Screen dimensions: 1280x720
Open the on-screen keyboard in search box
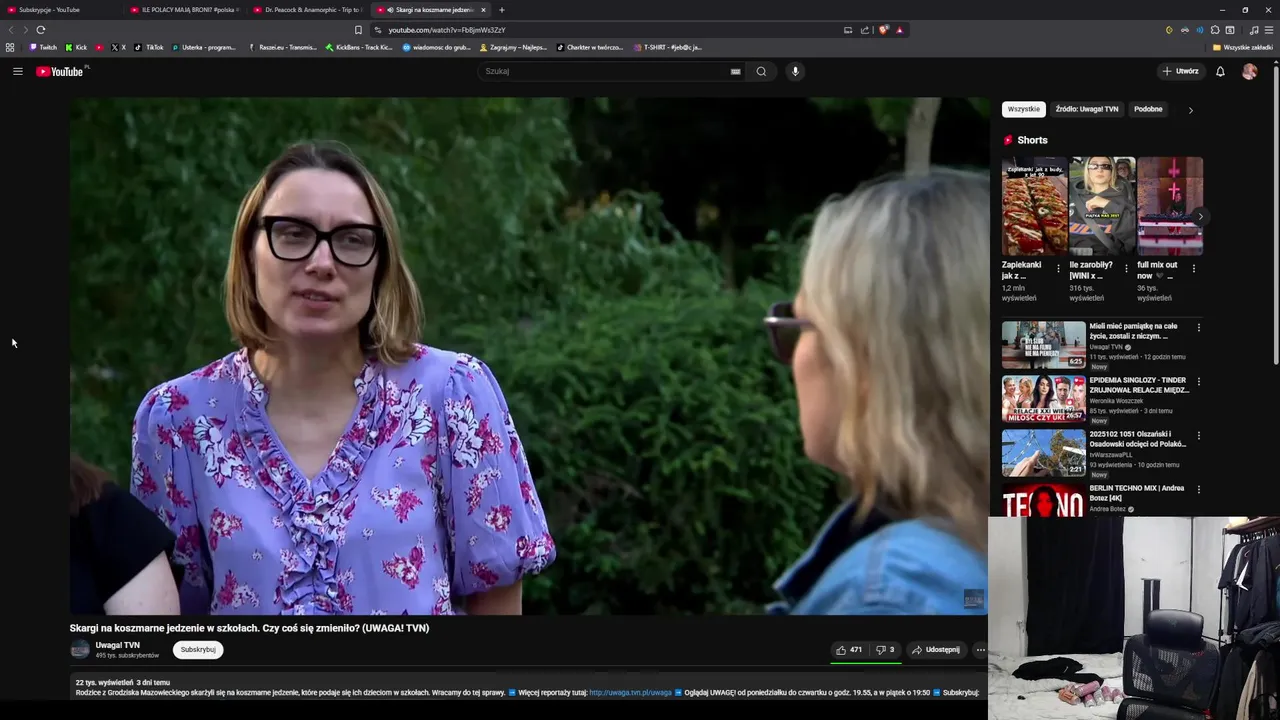click(x=736, y=71)
